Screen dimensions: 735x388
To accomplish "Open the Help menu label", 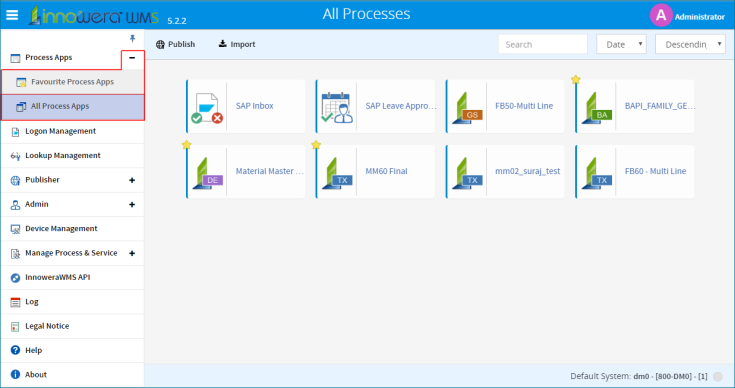I will (33, 350).
